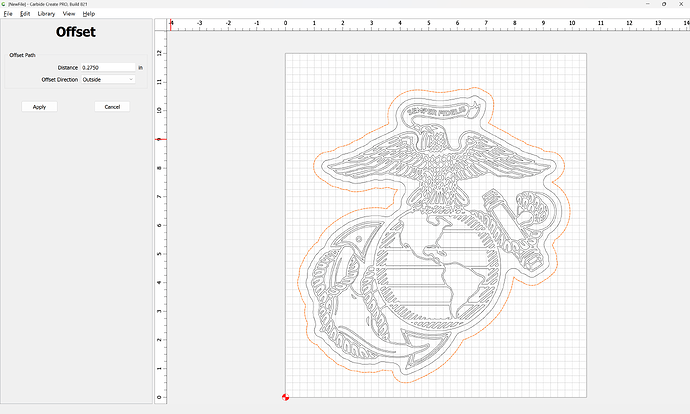Click the Semper Fidelis banner in the design
Image resolution: width=690 pixels, height=414 pixels.
click(x=443, y=110)
